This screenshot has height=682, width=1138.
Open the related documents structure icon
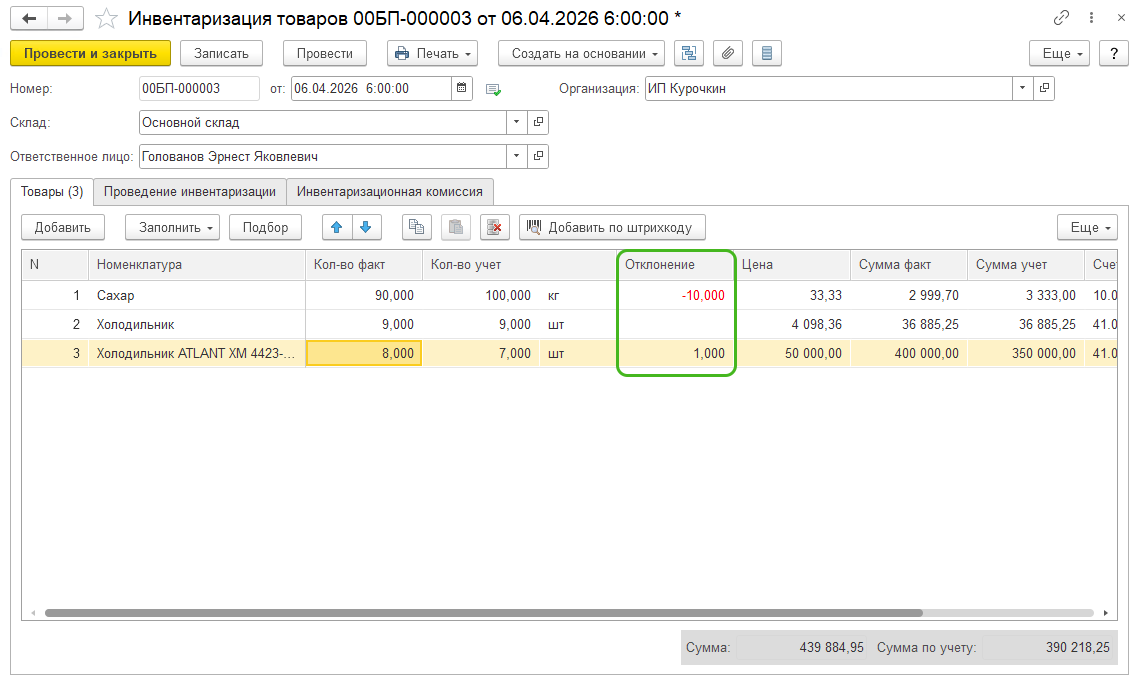689,54
